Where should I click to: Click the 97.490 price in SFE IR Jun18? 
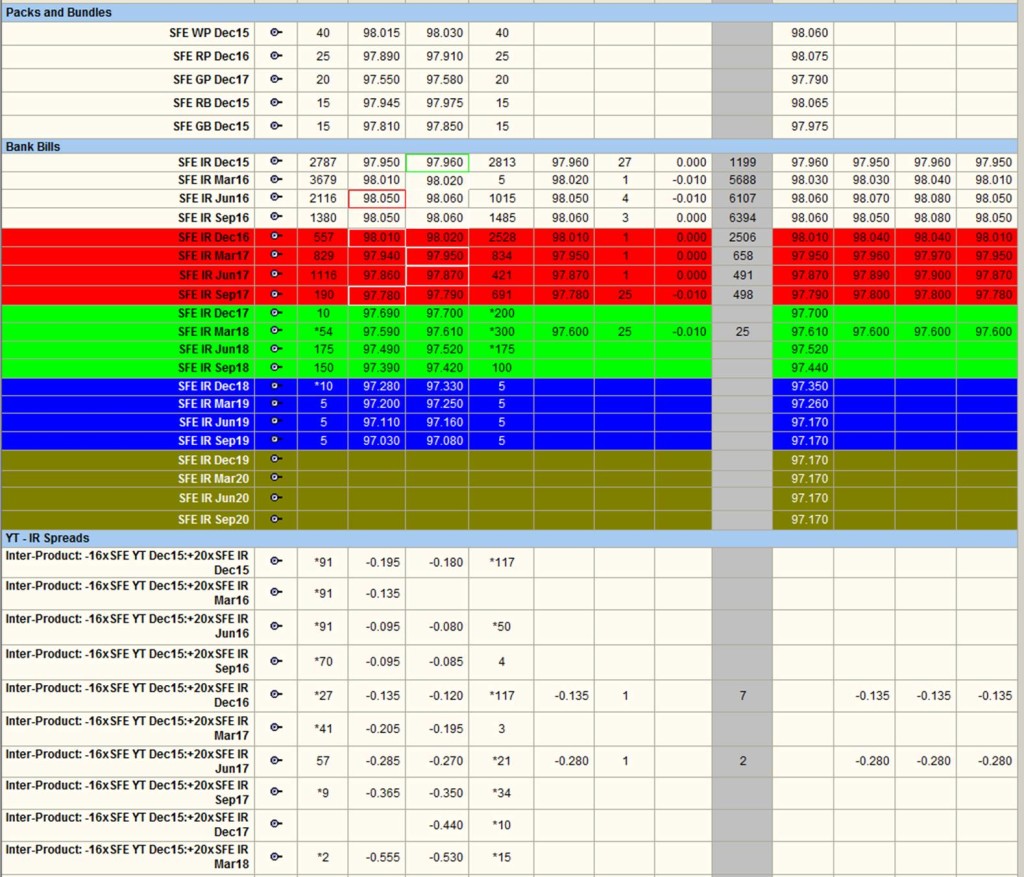pos(381,349)
